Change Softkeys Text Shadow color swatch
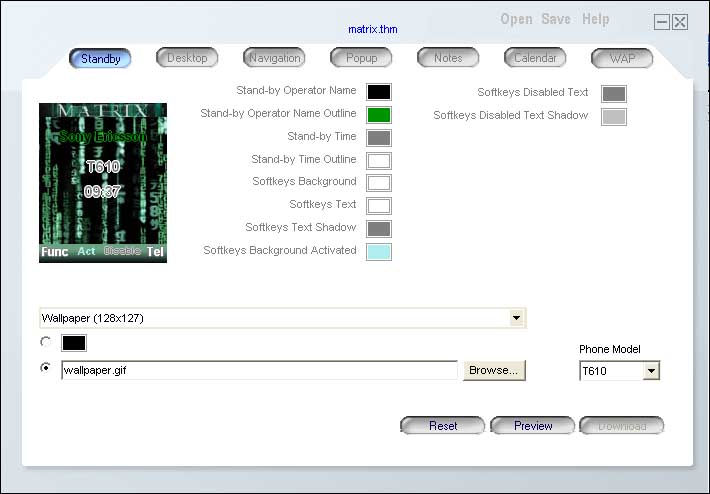The width and height of the screenshot is (710, 494). pyautogui.click(x=379, y=229)
